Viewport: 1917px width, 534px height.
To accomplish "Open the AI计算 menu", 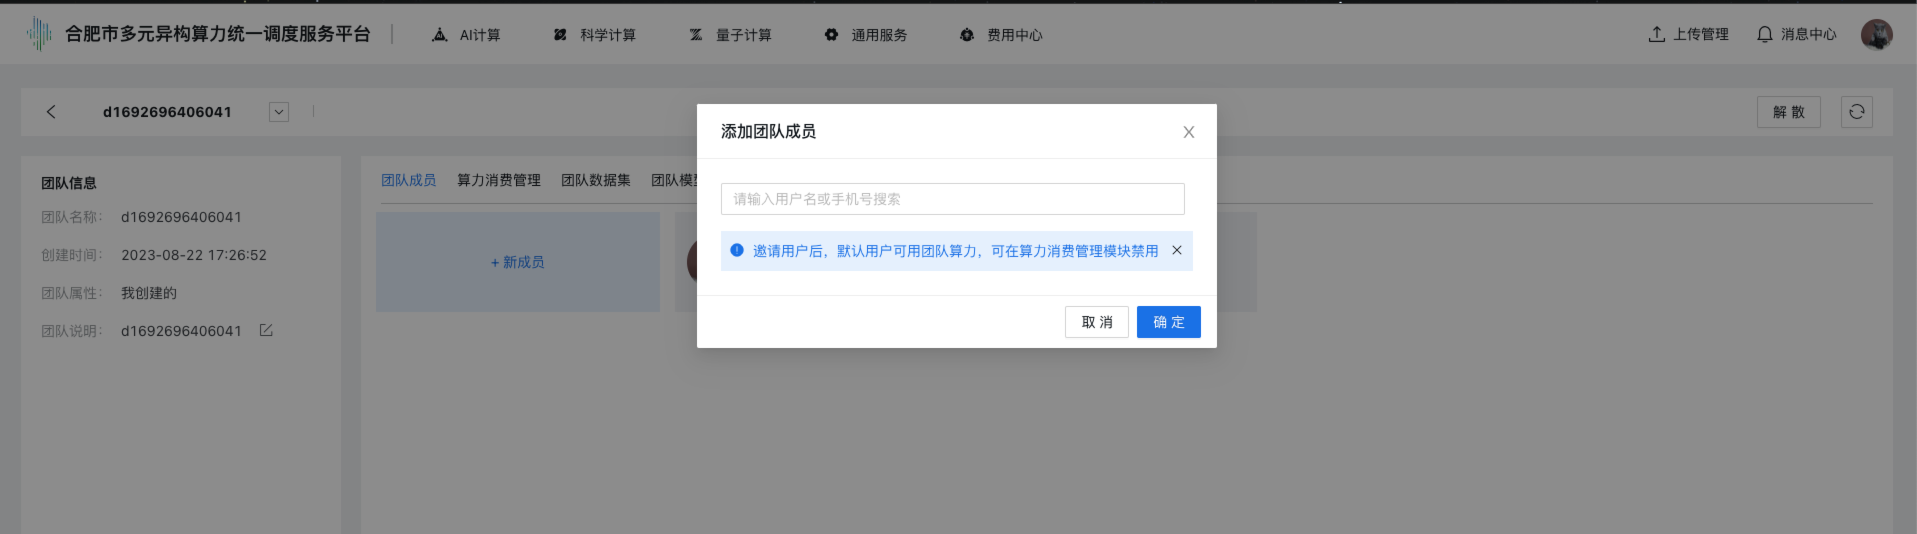I will click(466, 35).
